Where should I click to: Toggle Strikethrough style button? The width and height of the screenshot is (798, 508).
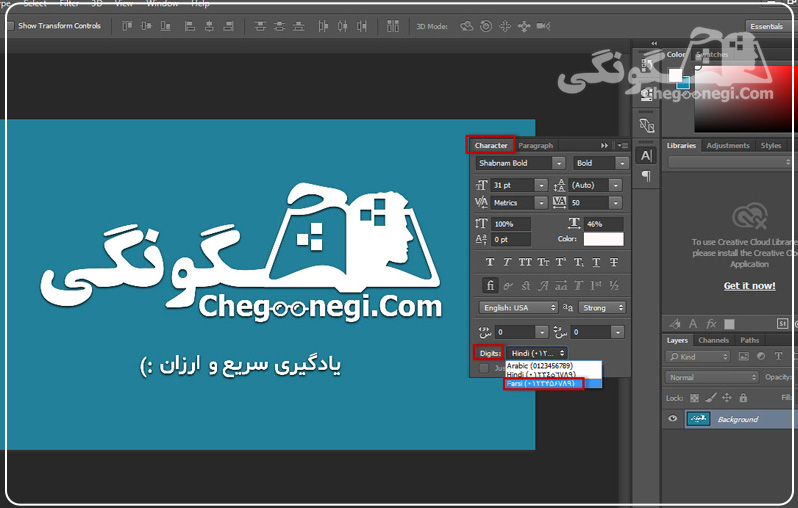coord(614,262)
